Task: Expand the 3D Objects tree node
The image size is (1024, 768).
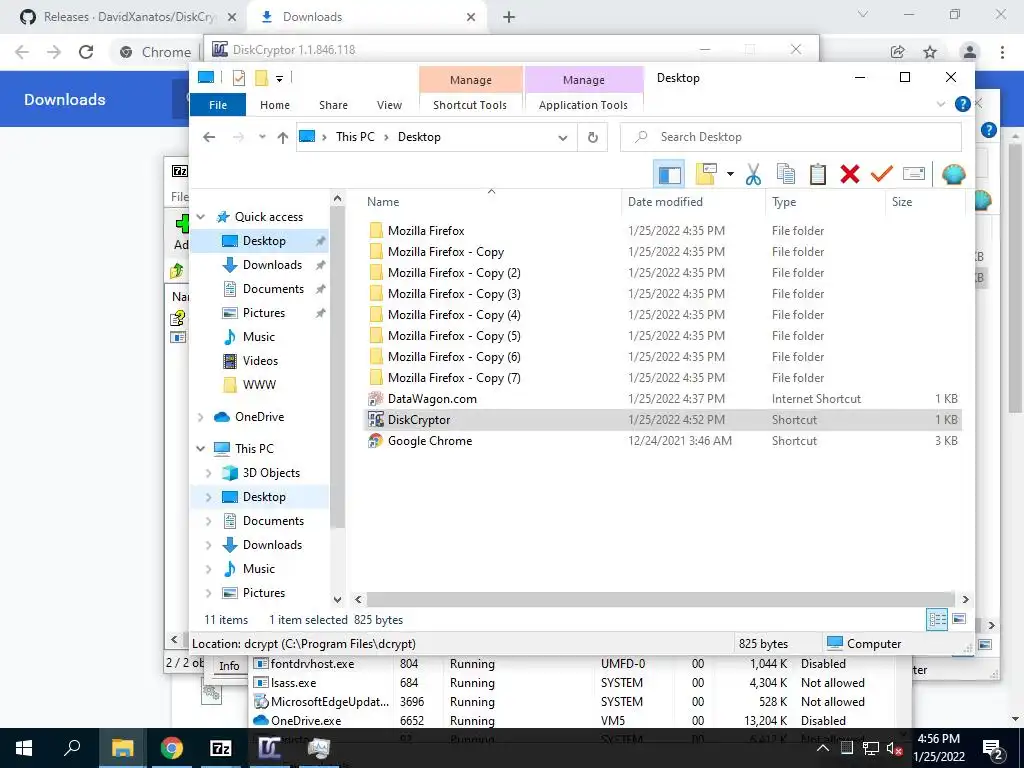Action: [209, 473]
